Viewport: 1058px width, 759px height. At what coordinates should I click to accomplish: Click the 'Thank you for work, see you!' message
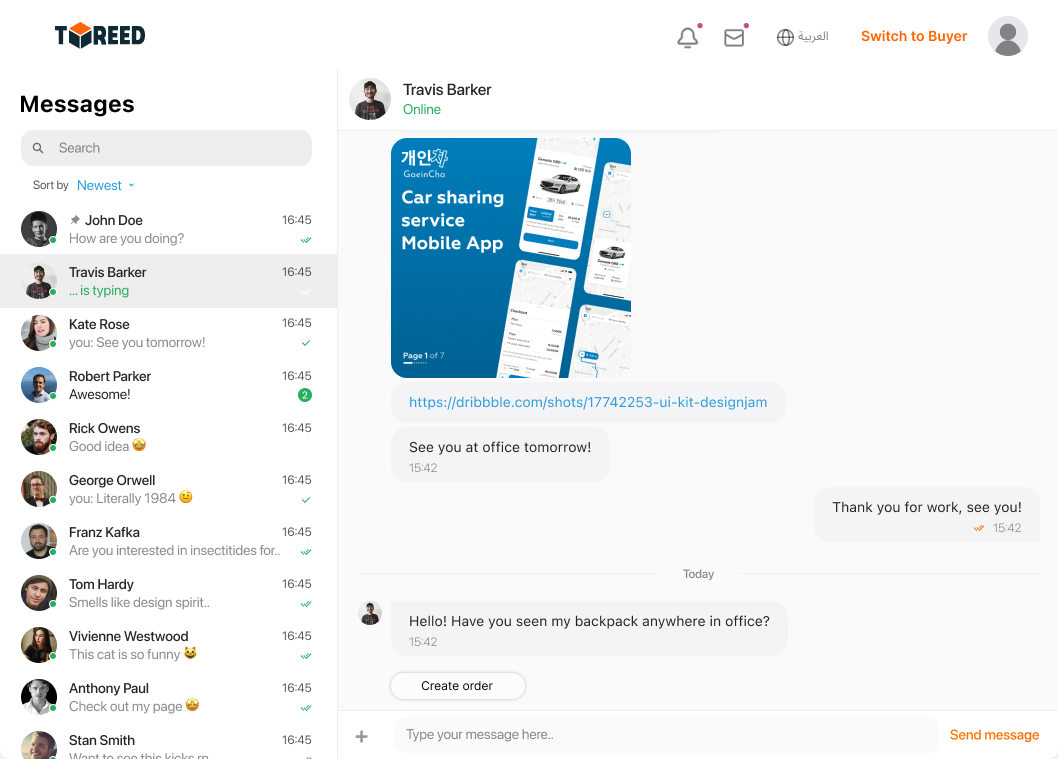(926, 514)
